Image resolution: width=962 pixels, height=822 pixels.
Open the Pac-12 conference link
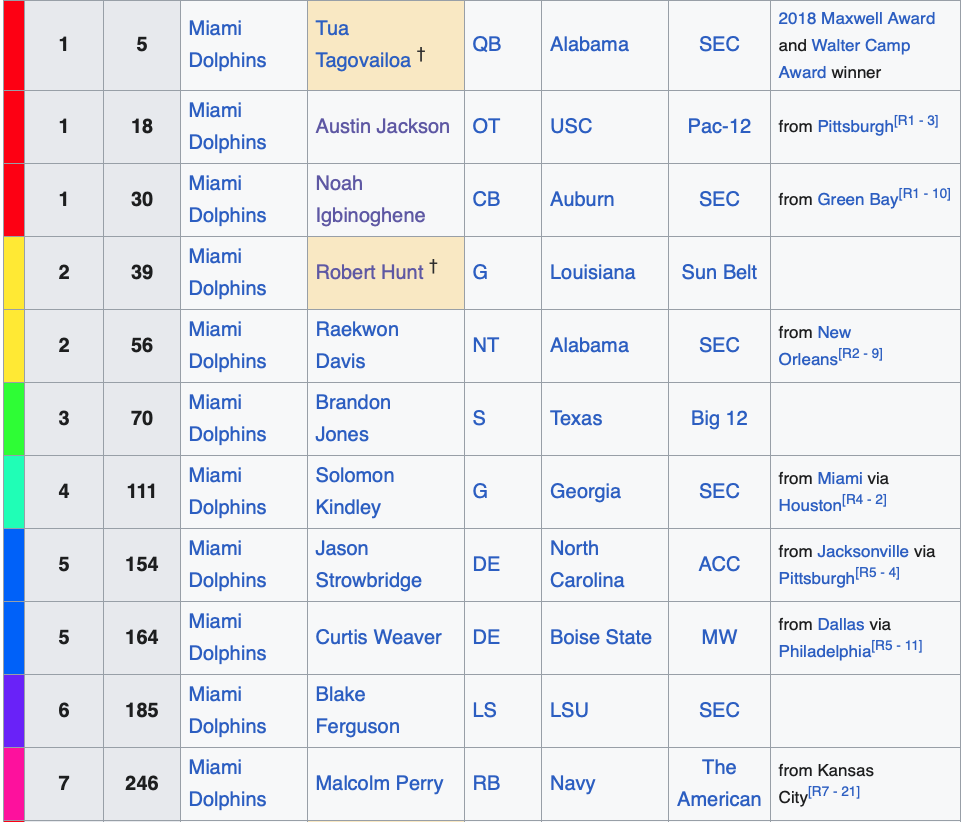click(x=719, y=126)
